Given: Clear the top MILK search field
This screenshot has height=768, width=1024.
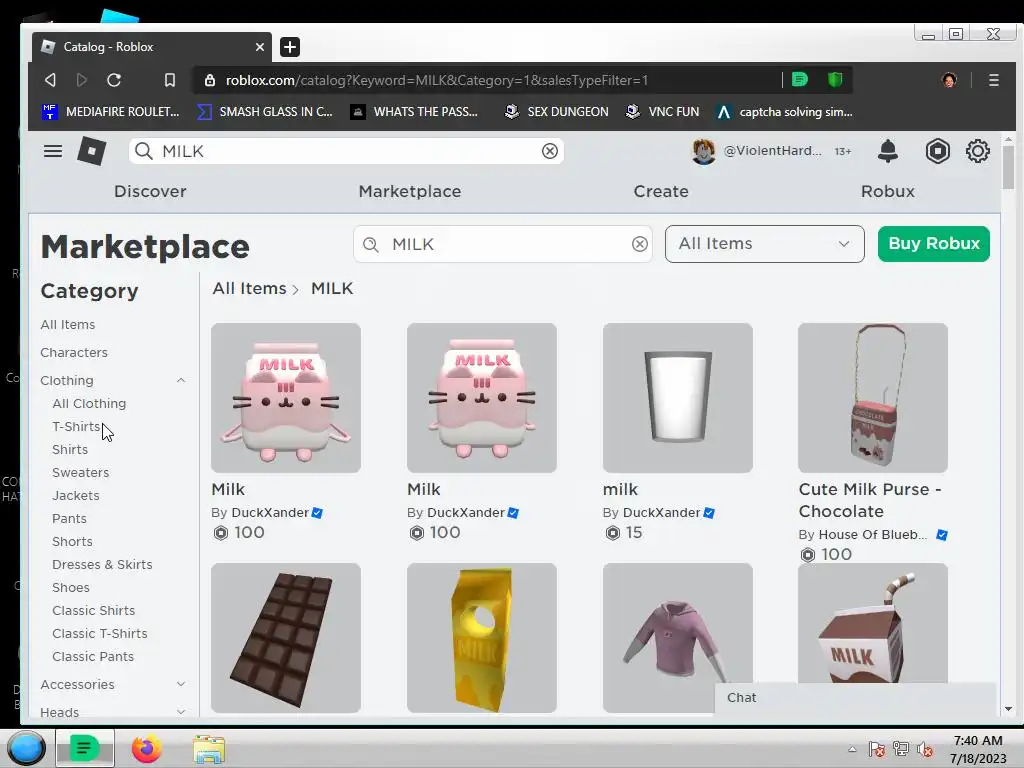Looking at the screenshot, I should point(550,152).
